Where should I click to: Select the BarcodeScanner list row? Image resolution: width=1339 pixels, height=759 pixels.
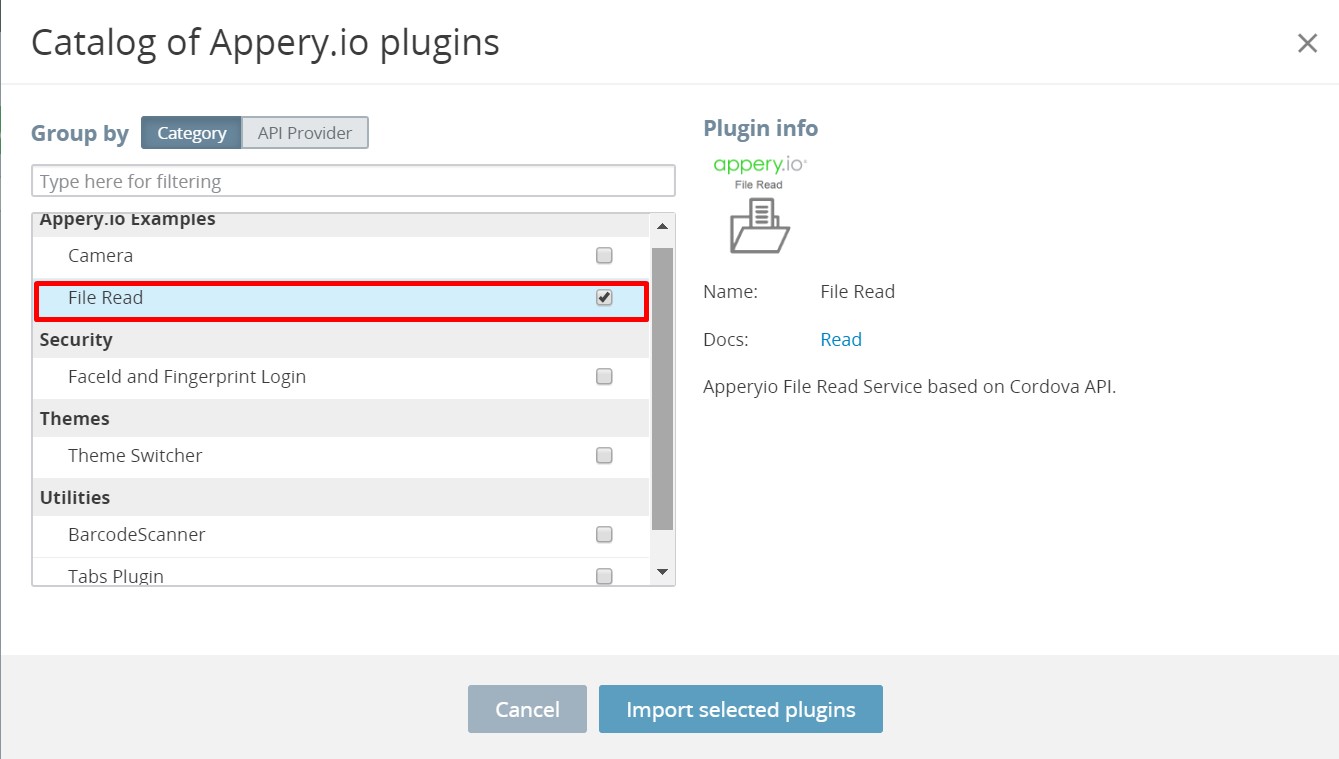(x=341, y=535)
